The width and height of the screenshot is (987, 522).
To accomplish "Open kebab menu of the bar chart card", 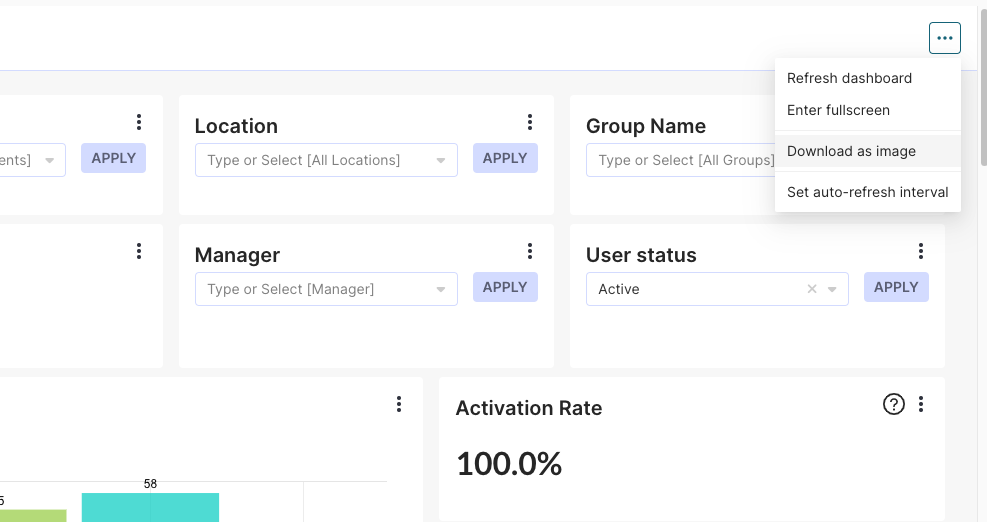I will tap(398, 404).
